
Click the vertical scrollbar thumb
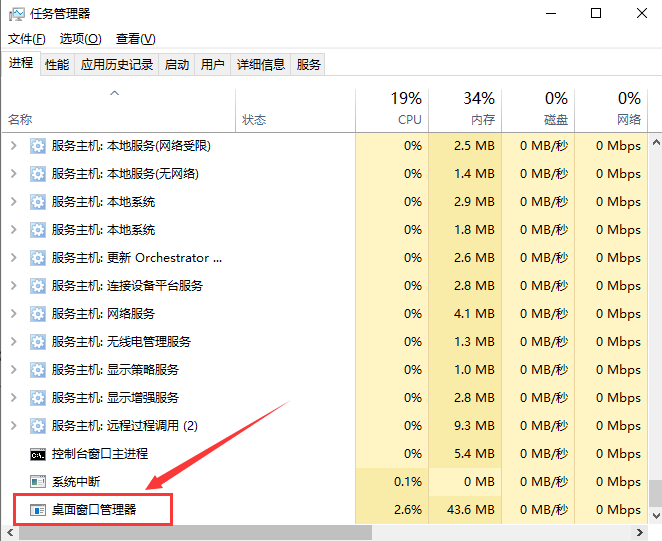(x=656, y=493)
